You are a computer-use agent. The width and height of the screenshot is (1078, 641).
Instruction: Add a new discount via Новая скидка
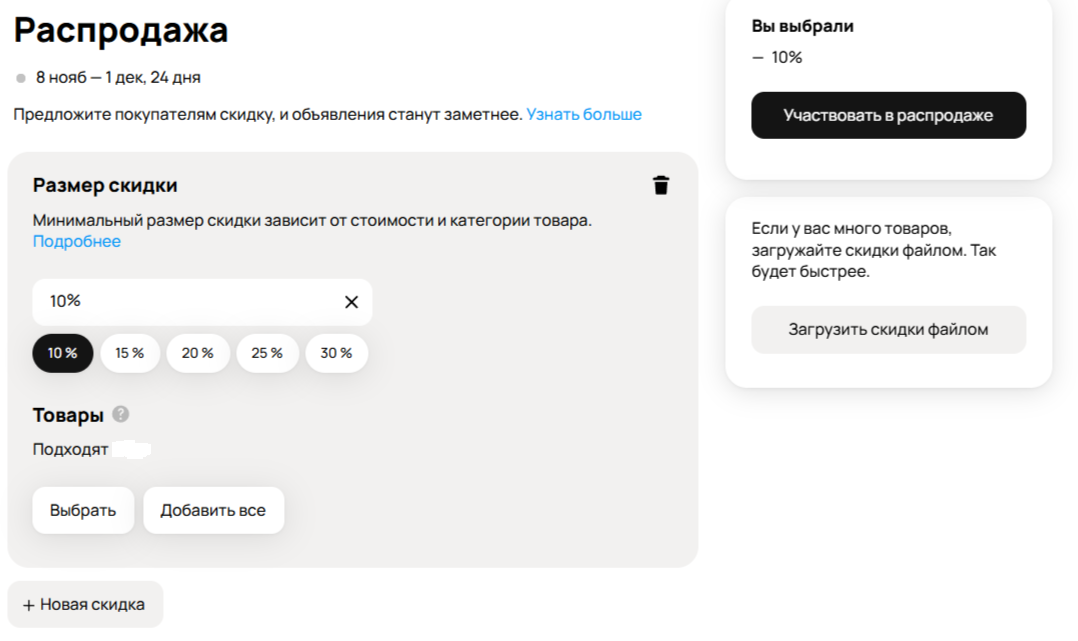[85, 604]
